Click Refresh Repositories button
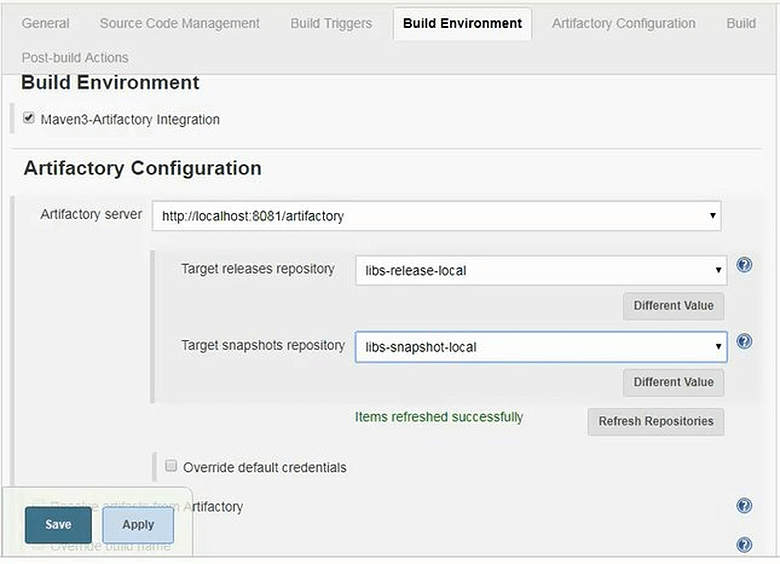 click(x=656, y=421)
